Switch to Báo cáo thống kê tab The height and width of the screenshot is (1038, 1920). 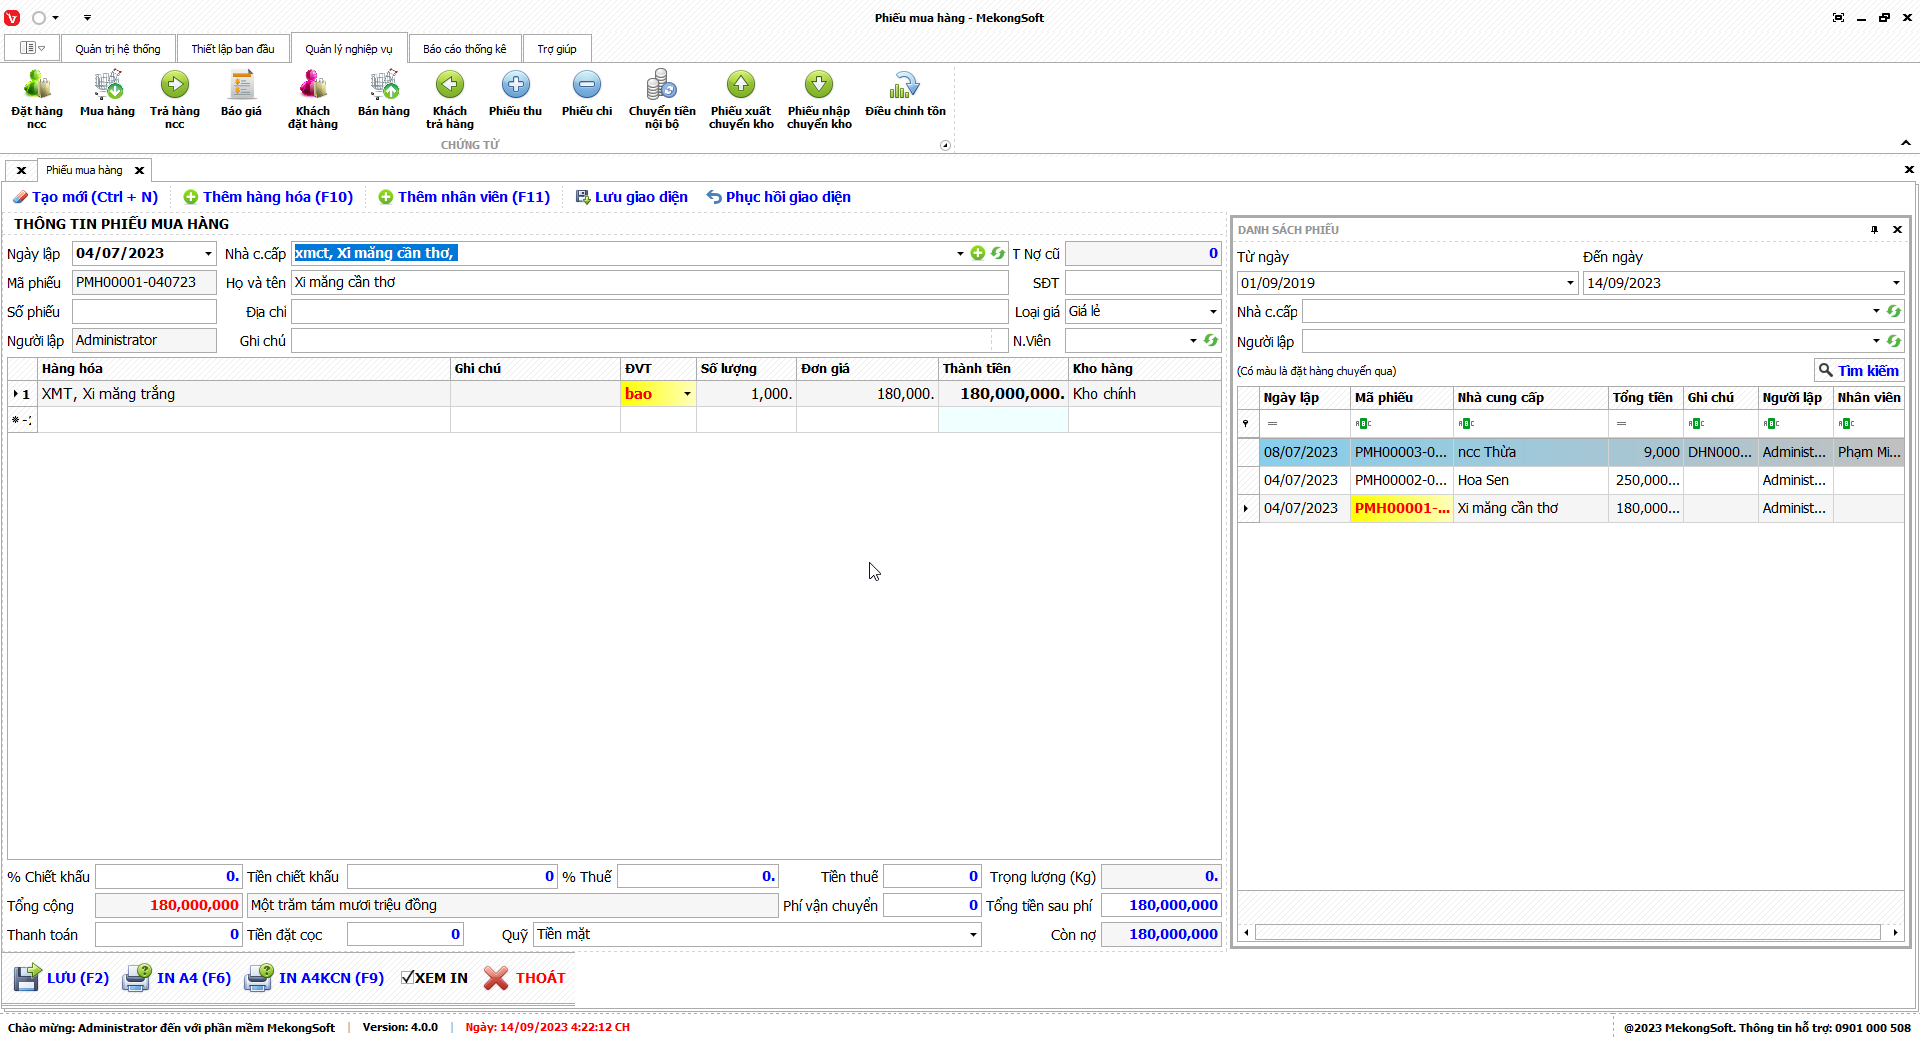(x=464, y=49)
